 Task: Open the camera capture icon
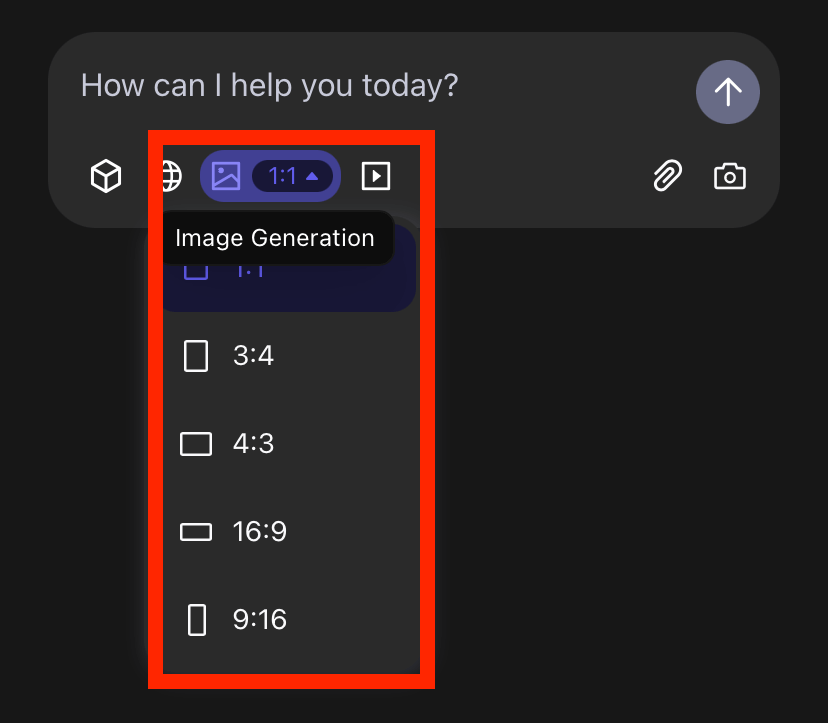pyautogui.click(x=730, y=177)
